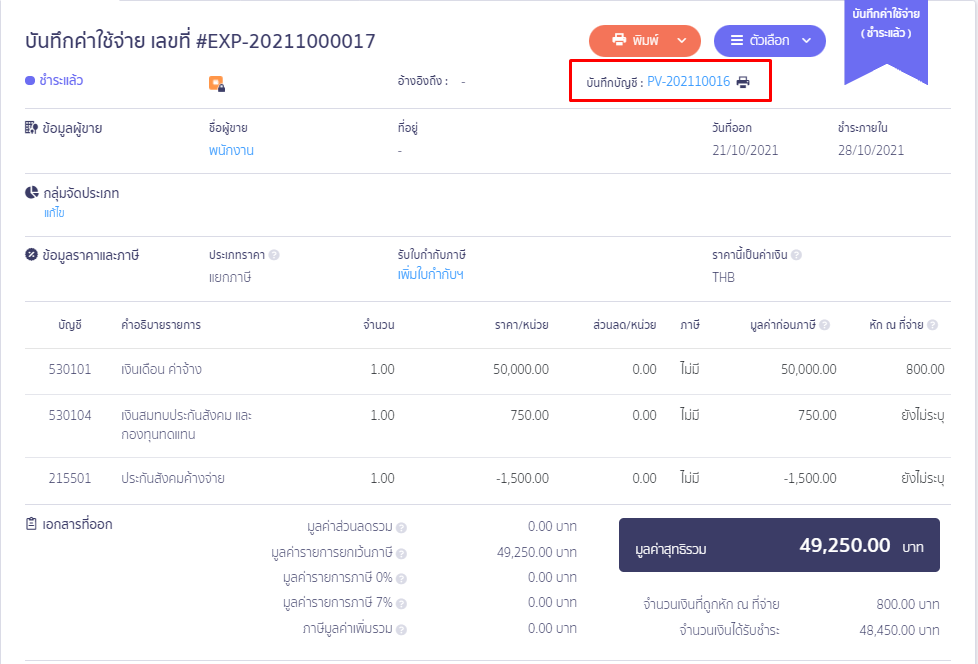Click clipboard icon beside เอกสารที่ออก

31,524
